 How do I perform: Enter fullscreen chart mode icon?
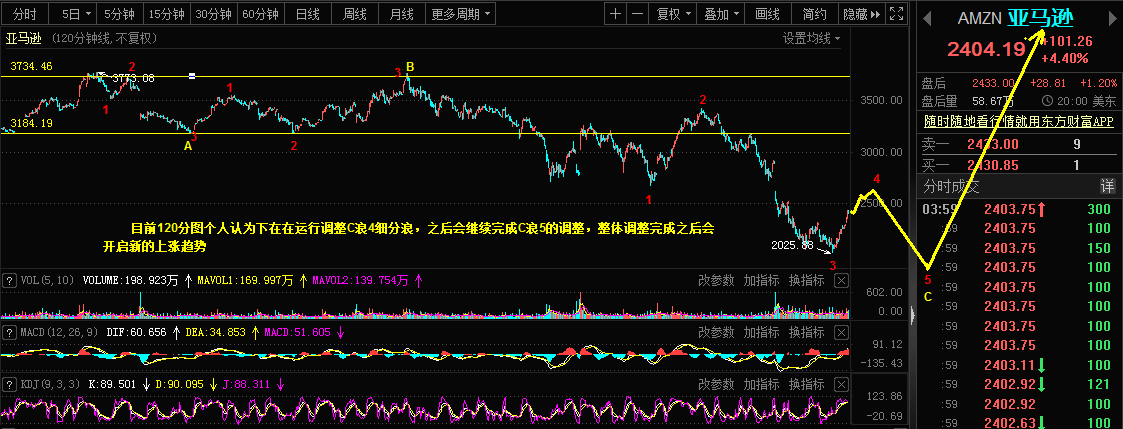point(896,13)
